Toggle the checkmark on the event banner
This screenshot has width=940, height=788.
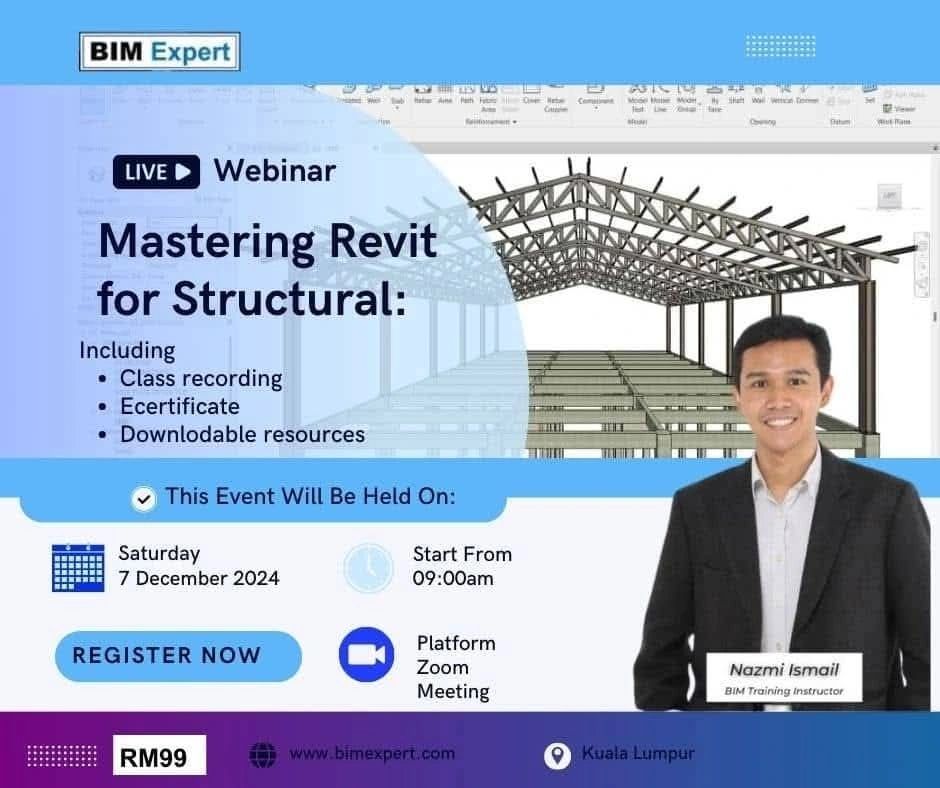tap(144, 497)
